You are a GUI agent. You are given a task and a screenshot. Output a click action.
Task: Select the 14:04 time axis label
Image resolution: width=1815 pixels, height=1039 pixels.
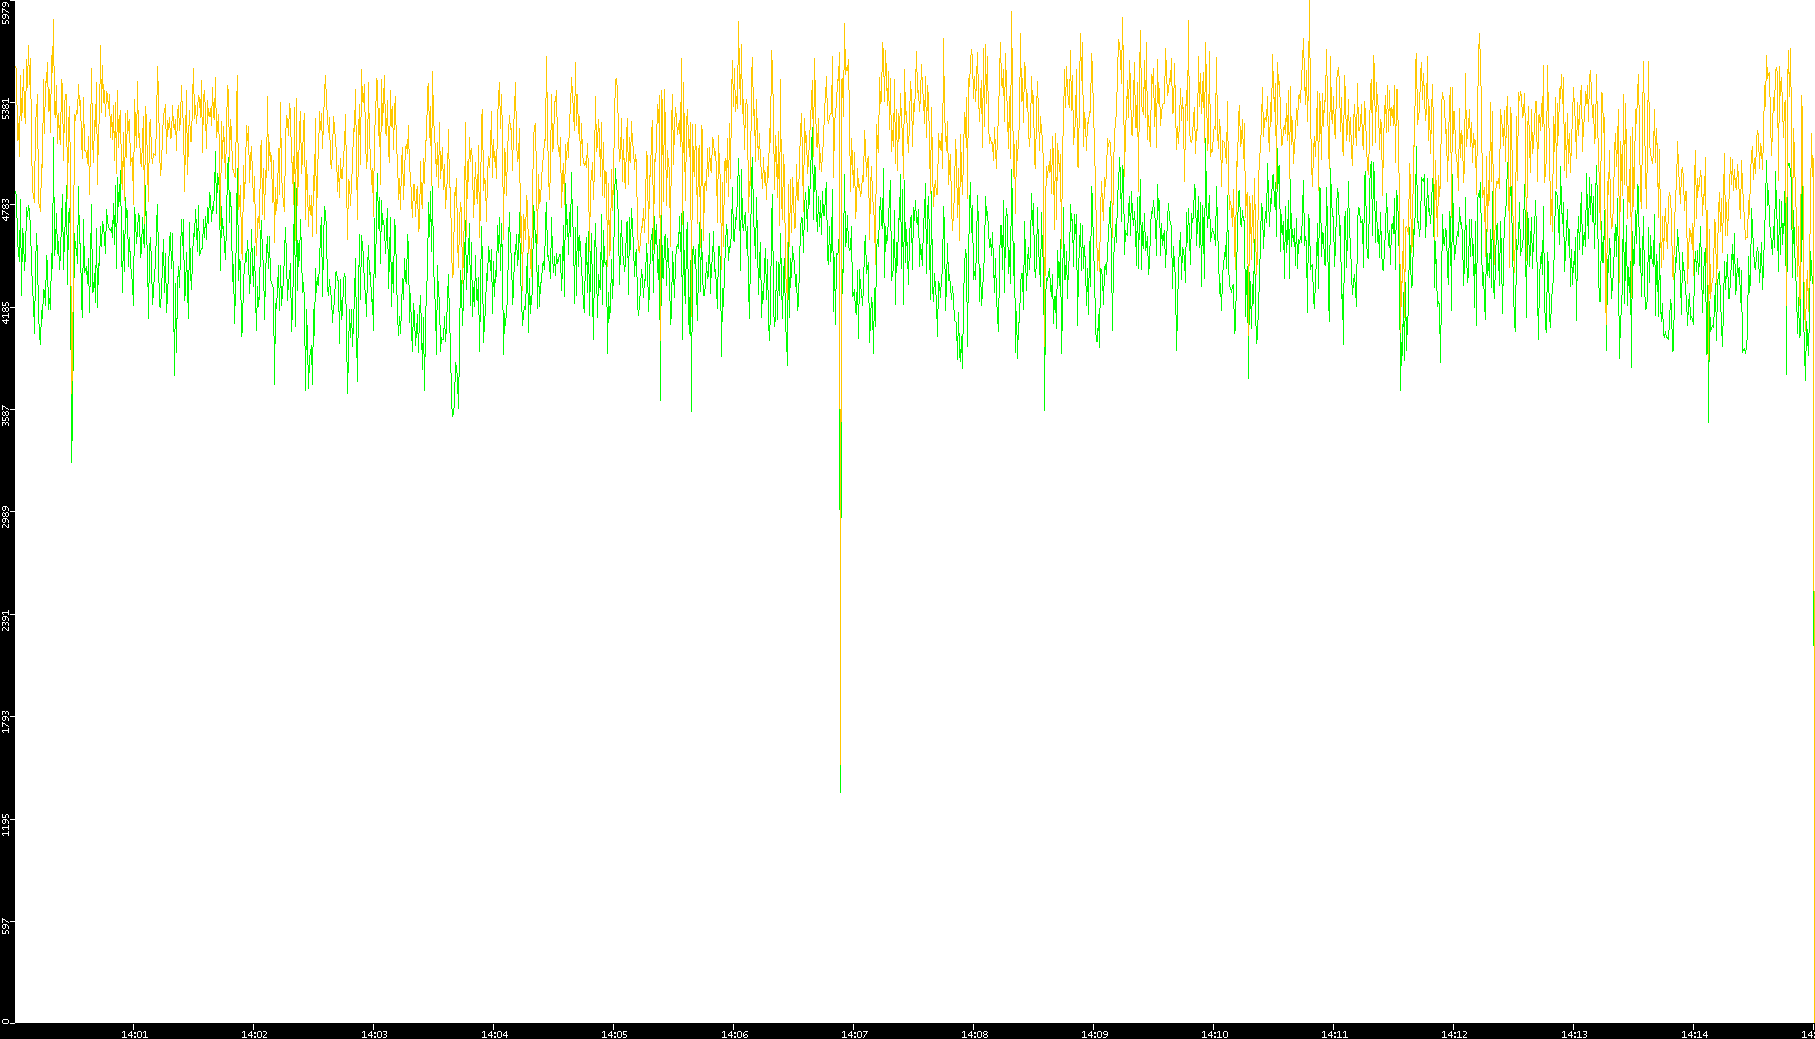click(x=494, y=1034)
